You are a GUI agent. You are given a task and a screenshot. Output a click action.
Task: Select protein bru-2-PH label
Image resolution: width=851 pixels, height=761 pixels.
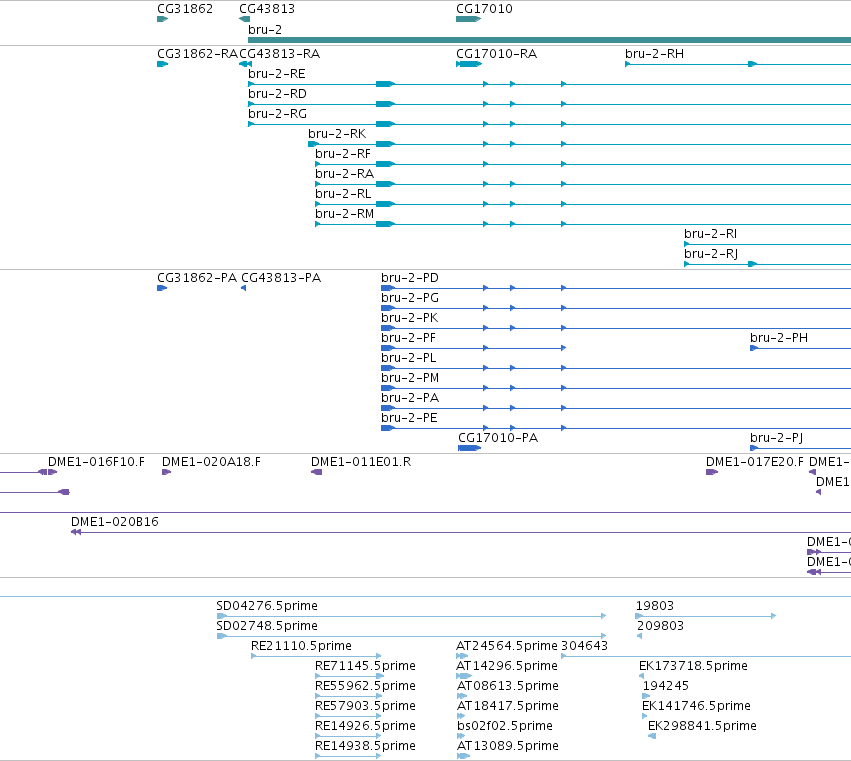779,338
